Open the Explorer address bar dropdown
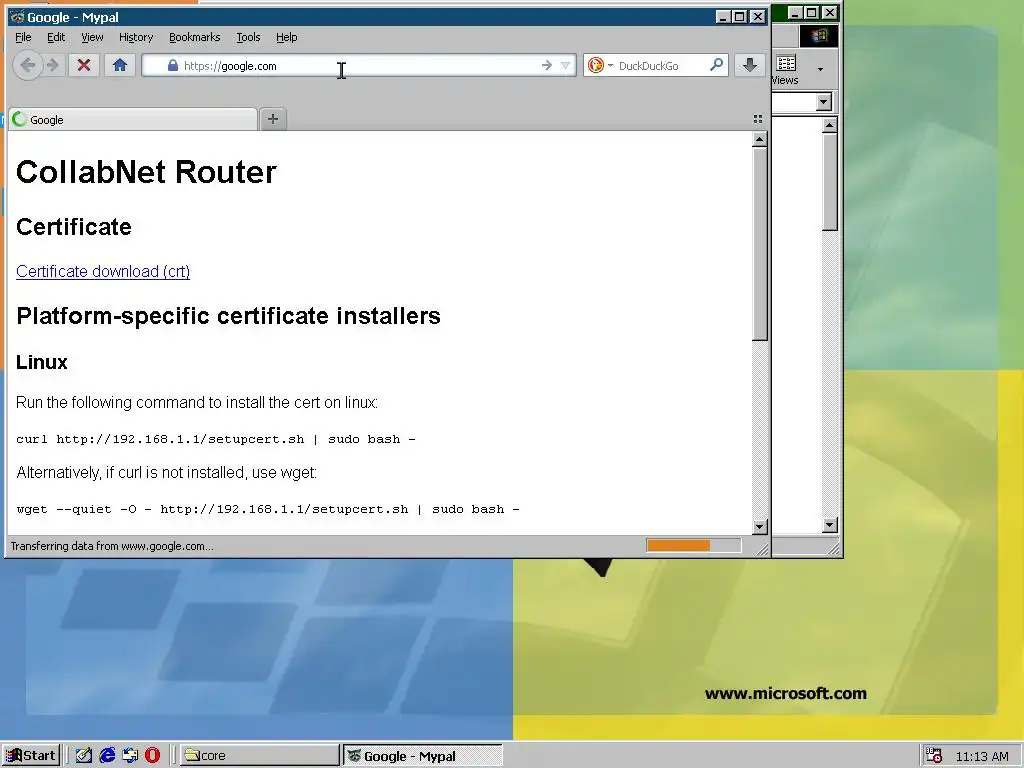The width and height of the screenshot is (1024, 768). pyautogui.click(x=824, y=102)
